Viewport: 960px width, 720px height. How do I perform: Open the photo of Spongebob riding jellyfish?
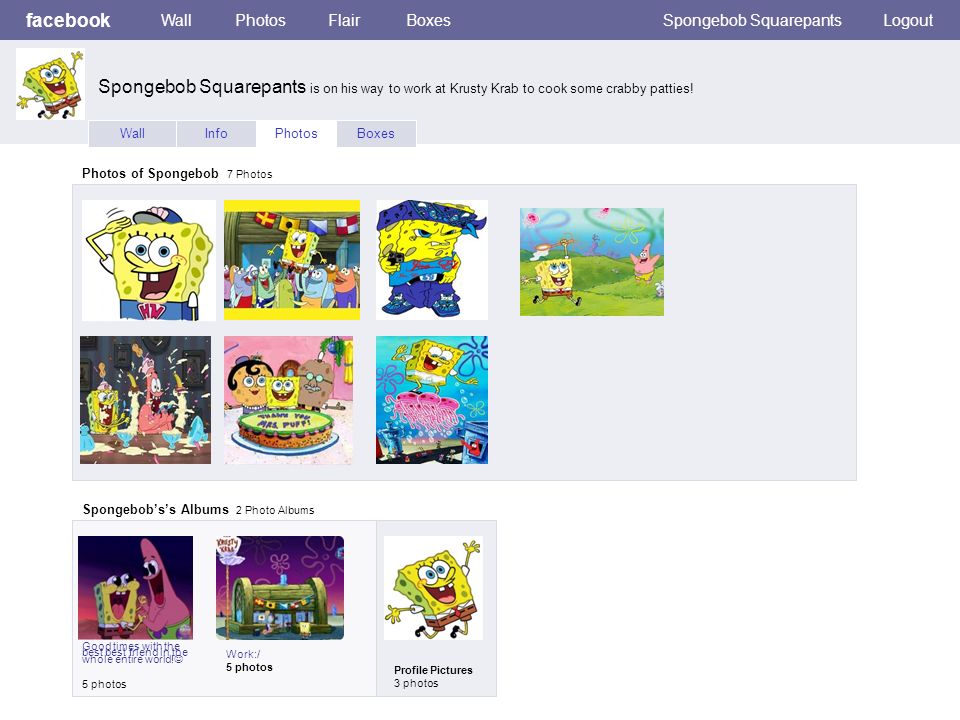point(432,400)
